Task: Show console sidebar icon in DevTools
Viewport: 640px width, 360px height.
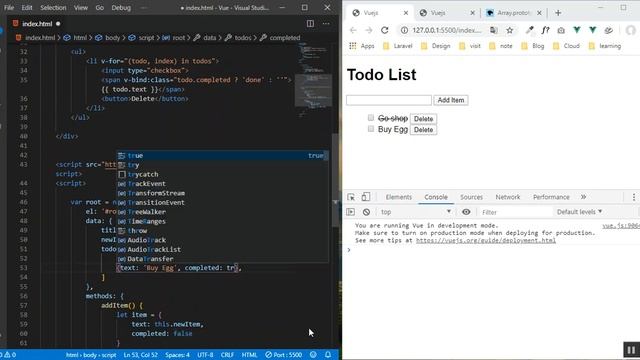Action: 351,212
